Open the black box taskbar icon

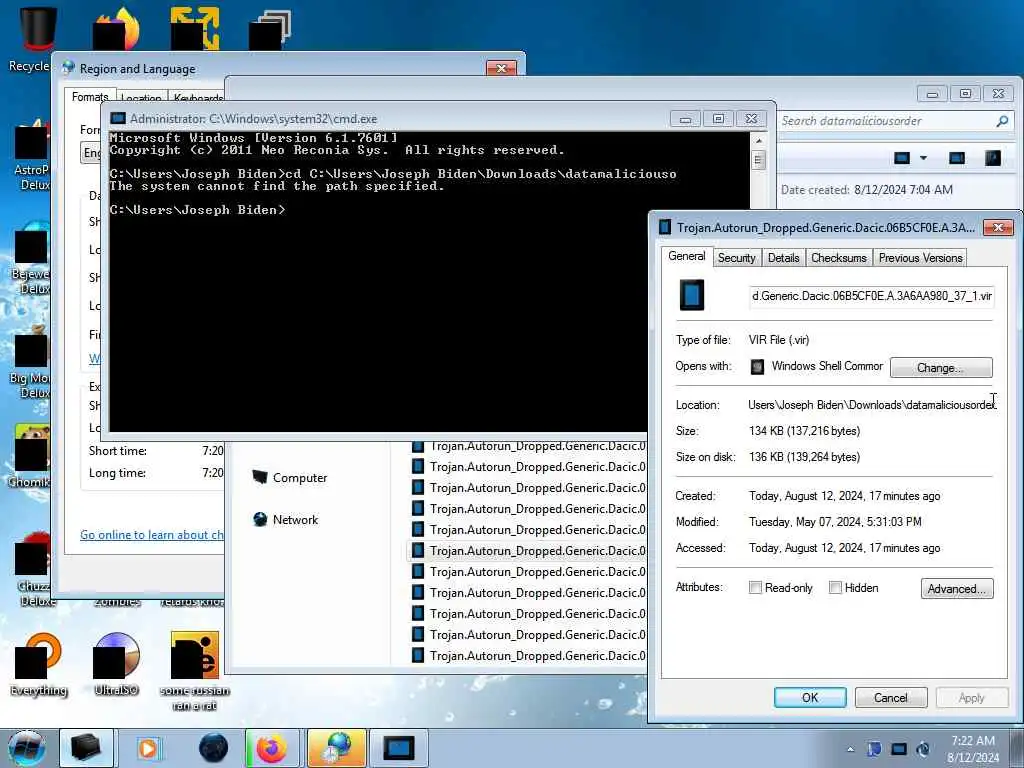[86, 748]
